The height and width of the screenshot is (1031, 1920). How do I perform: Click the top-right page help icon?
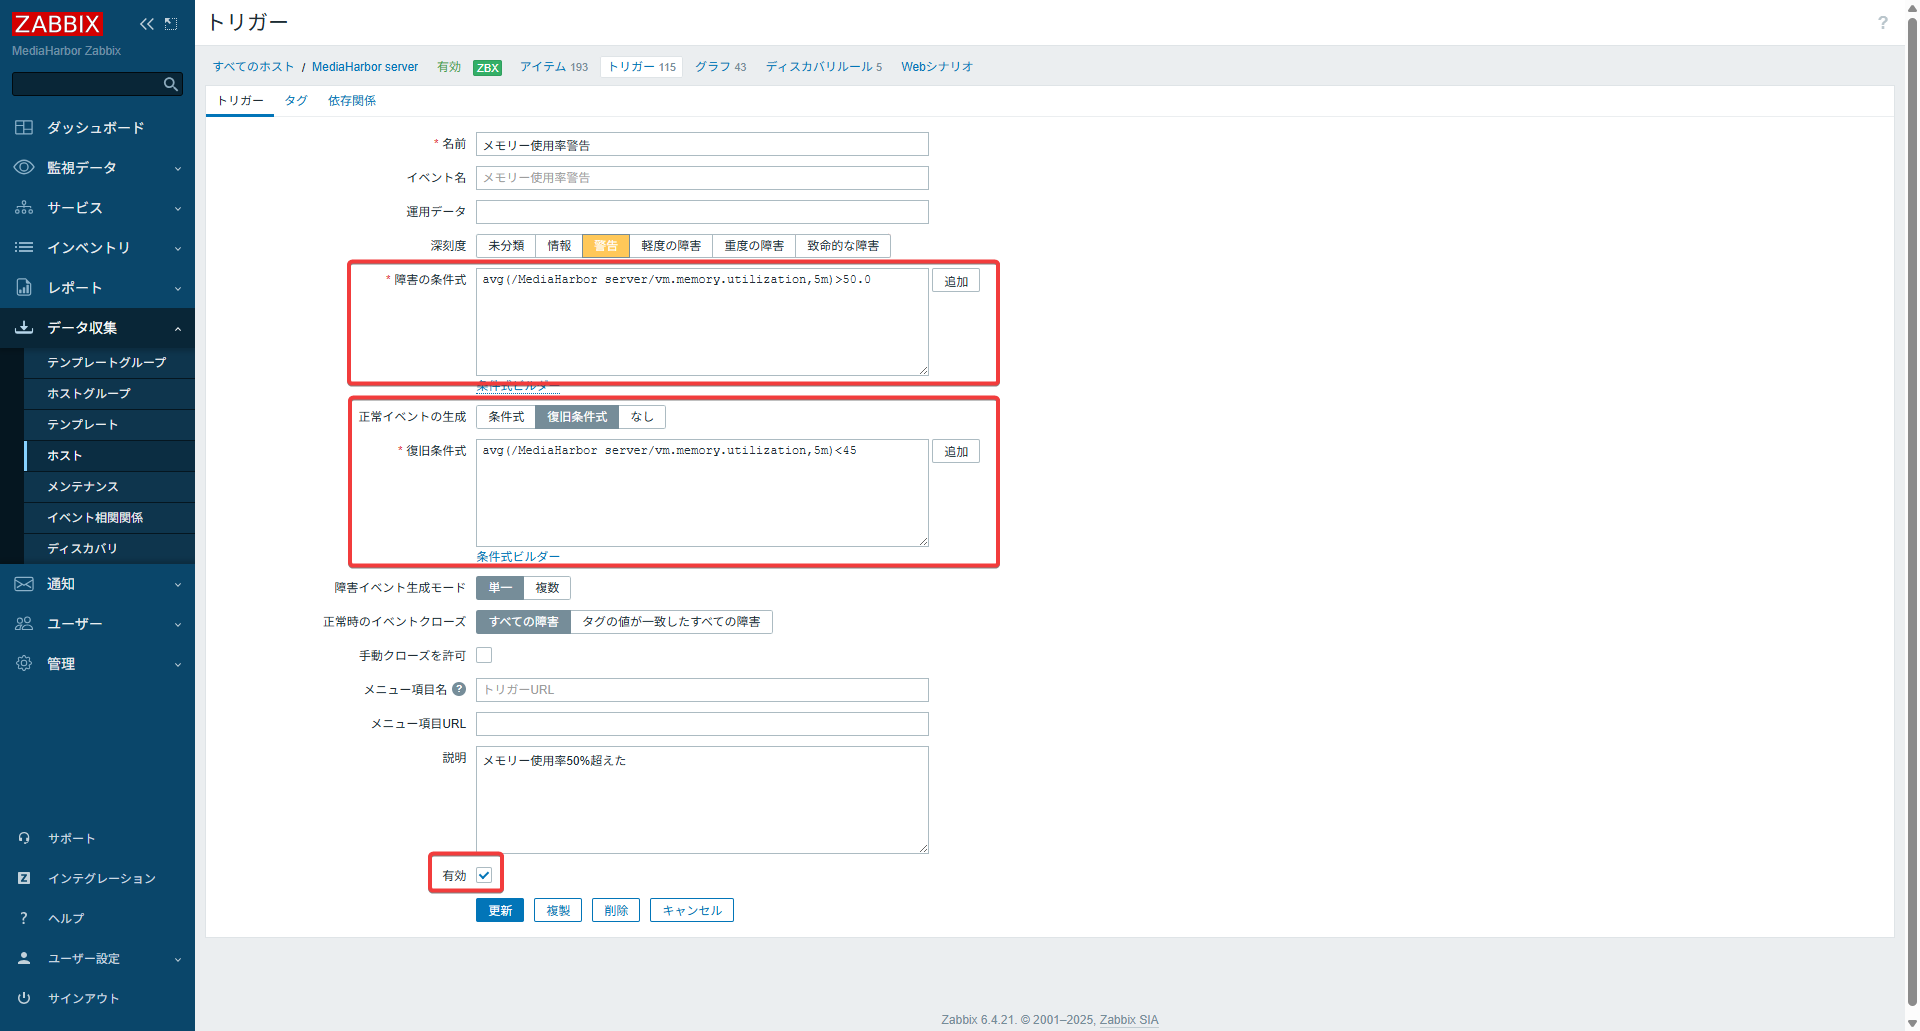coord(1882,23)
